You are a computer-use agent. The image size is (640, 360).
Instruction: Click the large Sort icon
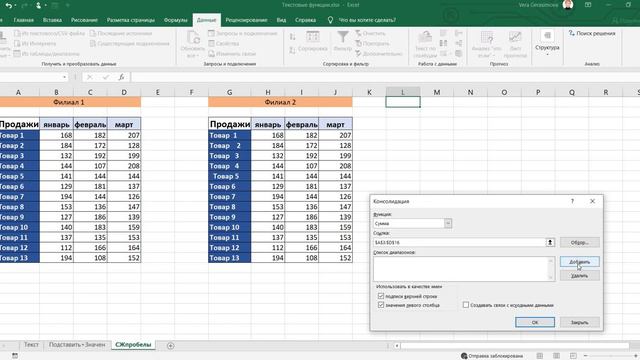click(x=313, y=37)
